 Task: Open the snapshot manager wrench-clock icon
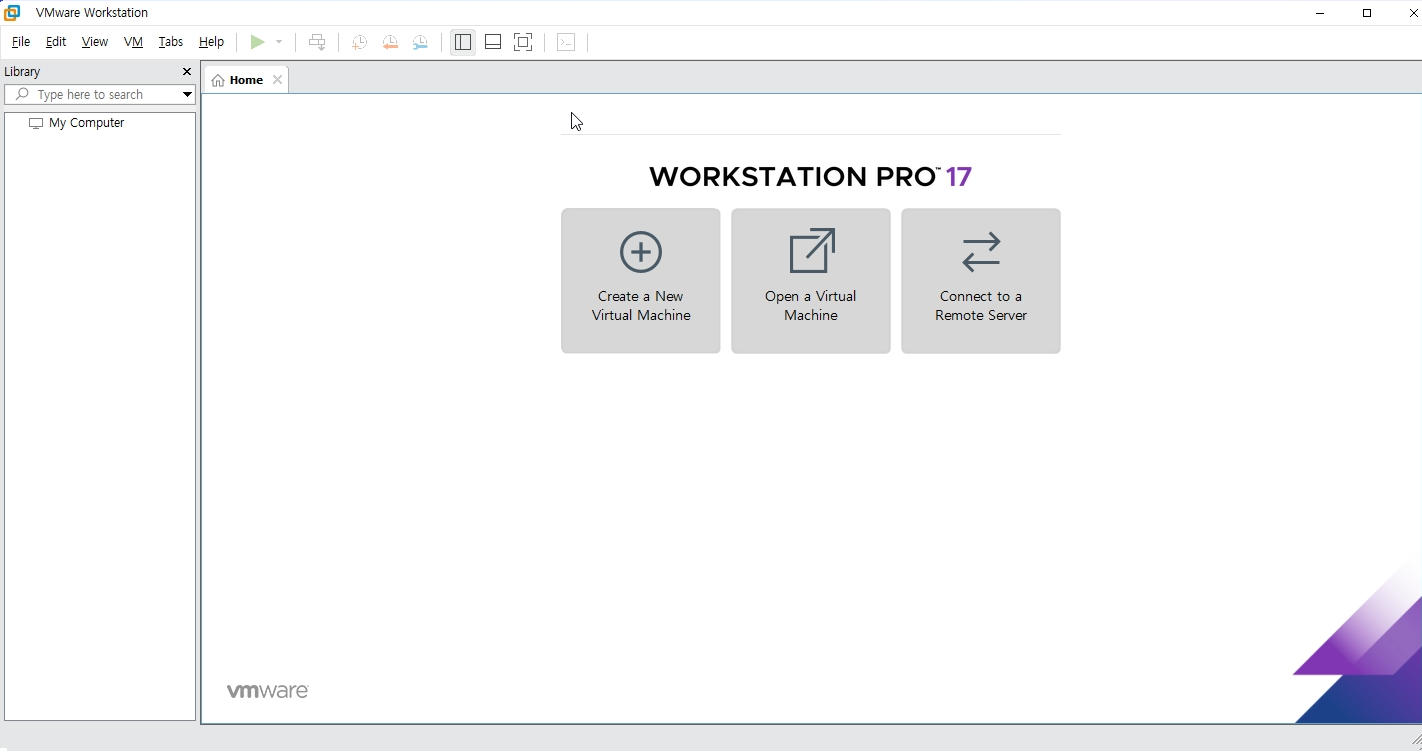tap(421, 42)
